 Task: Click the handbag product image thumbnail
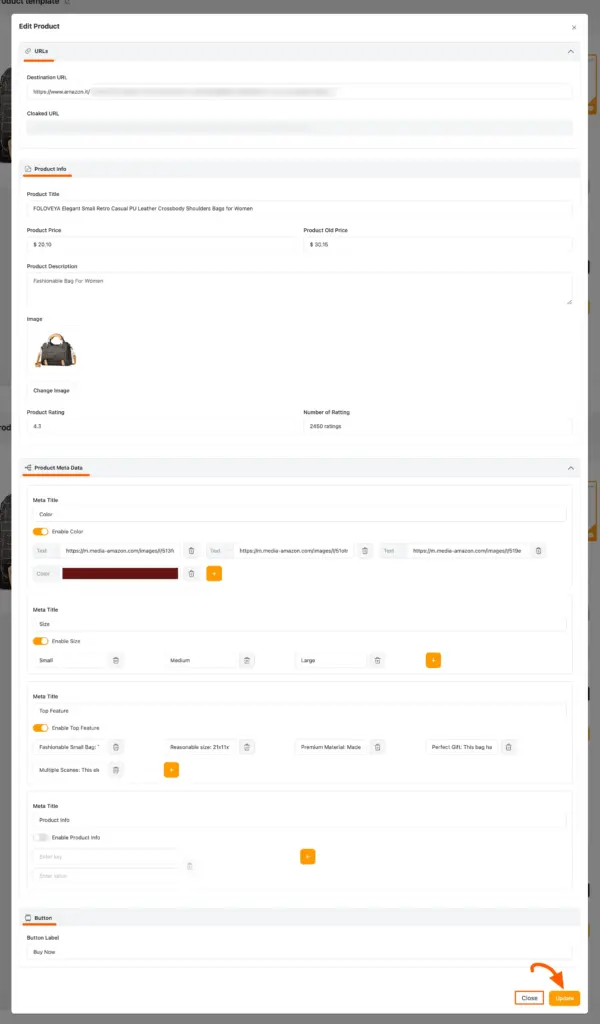tap(55, 349)
